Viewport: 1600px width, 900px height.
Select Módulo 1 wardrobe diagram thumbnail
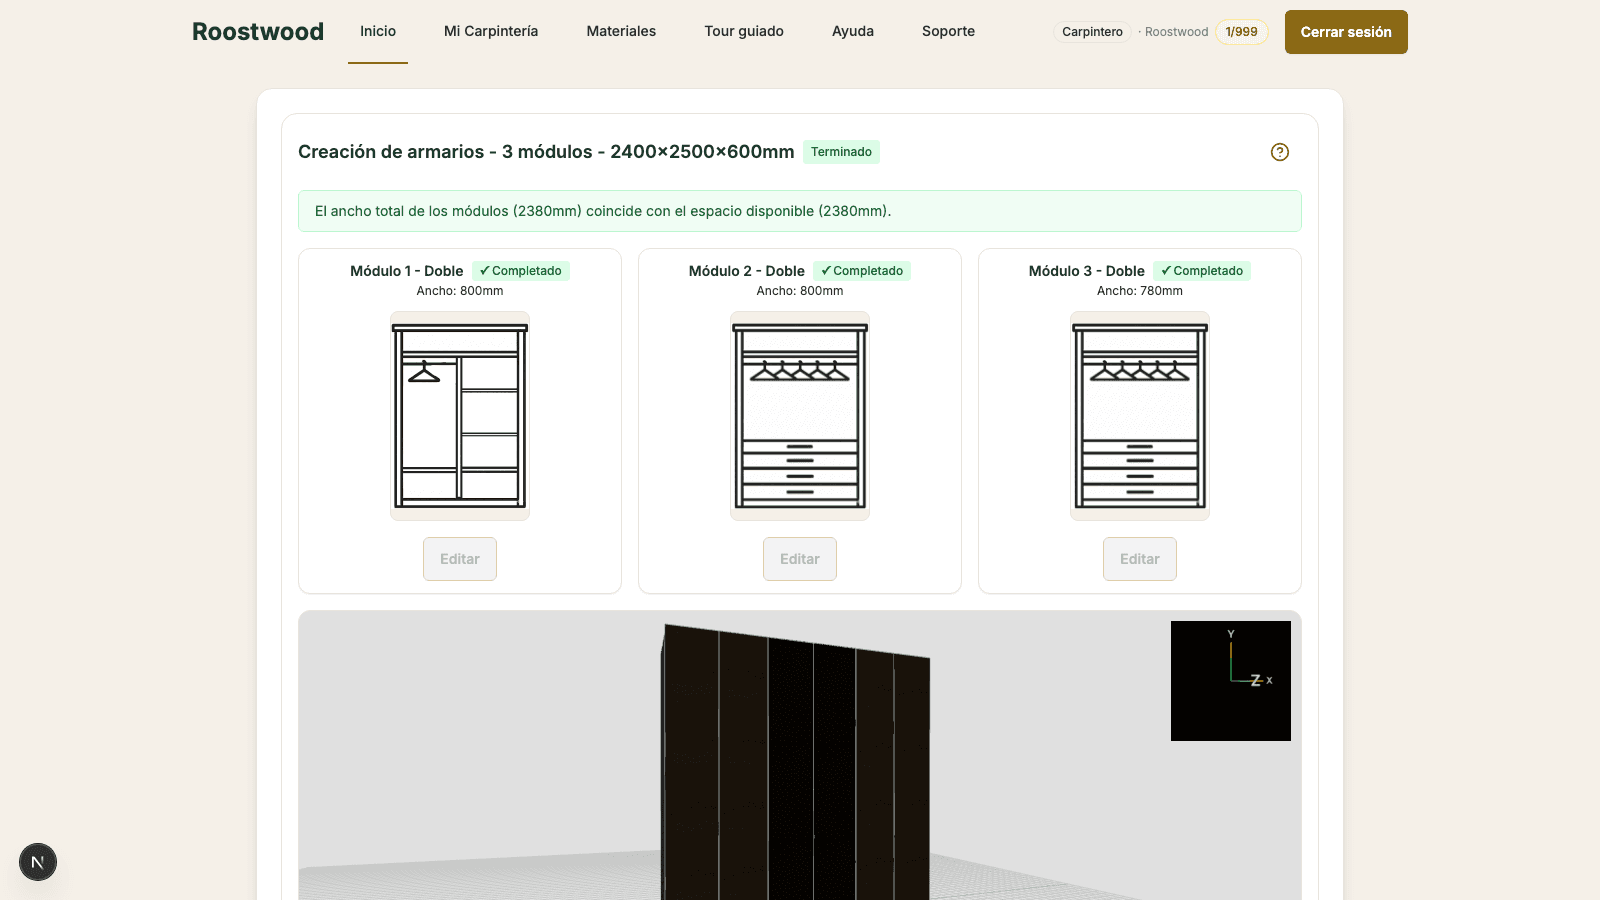(x=460, y=416)
